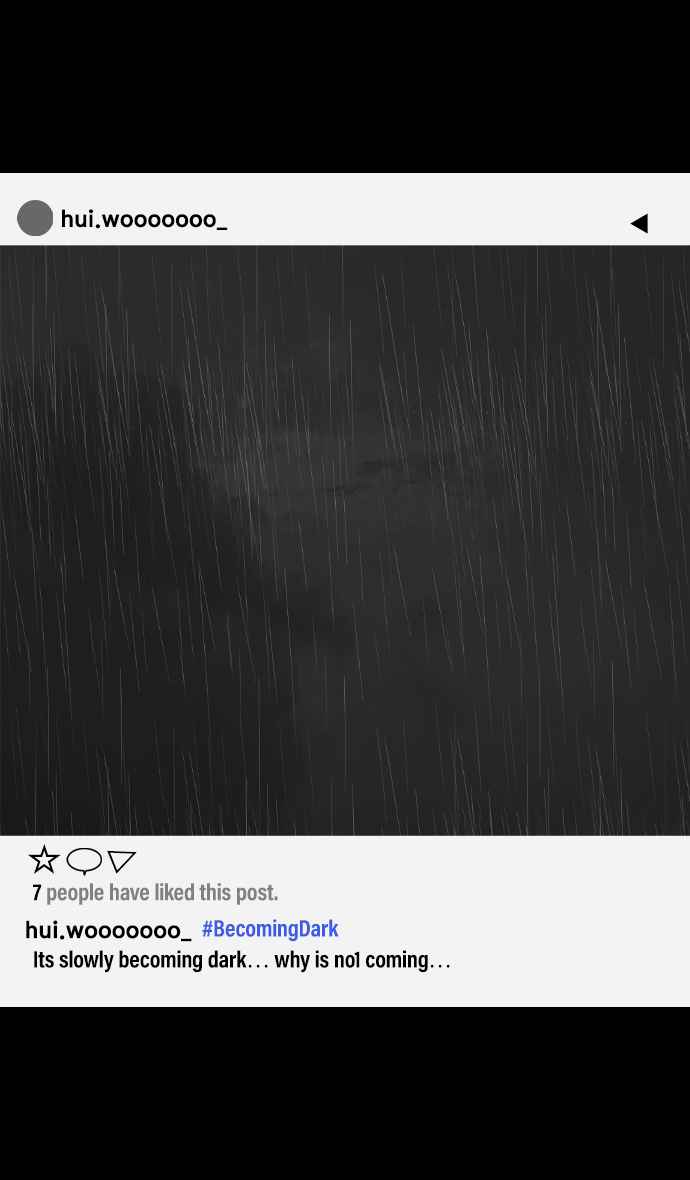Open hui.wooooooo_ profile from post header

(144, 219)
